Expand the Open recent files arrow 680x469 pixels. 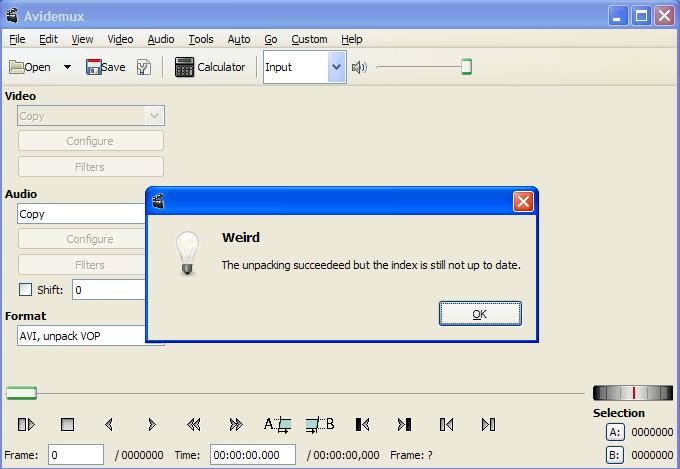tap(67, 67)
